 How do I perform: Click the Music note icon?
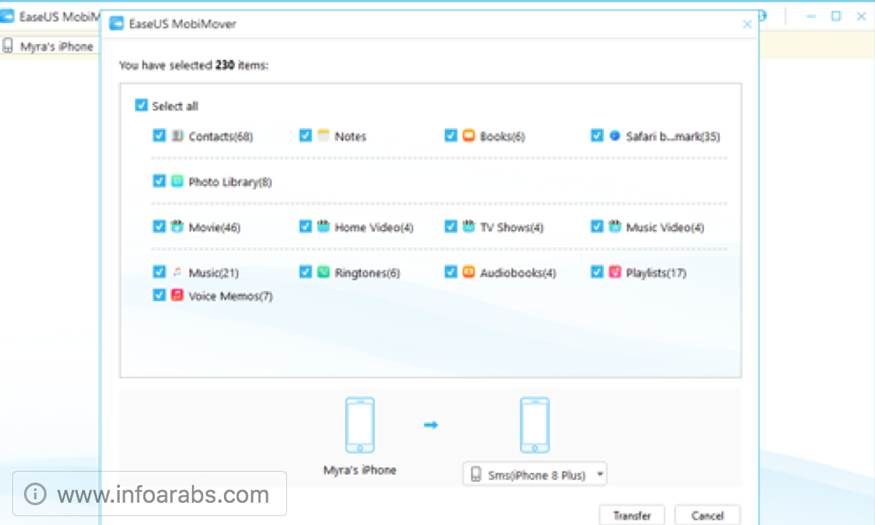tap(177, 272)
